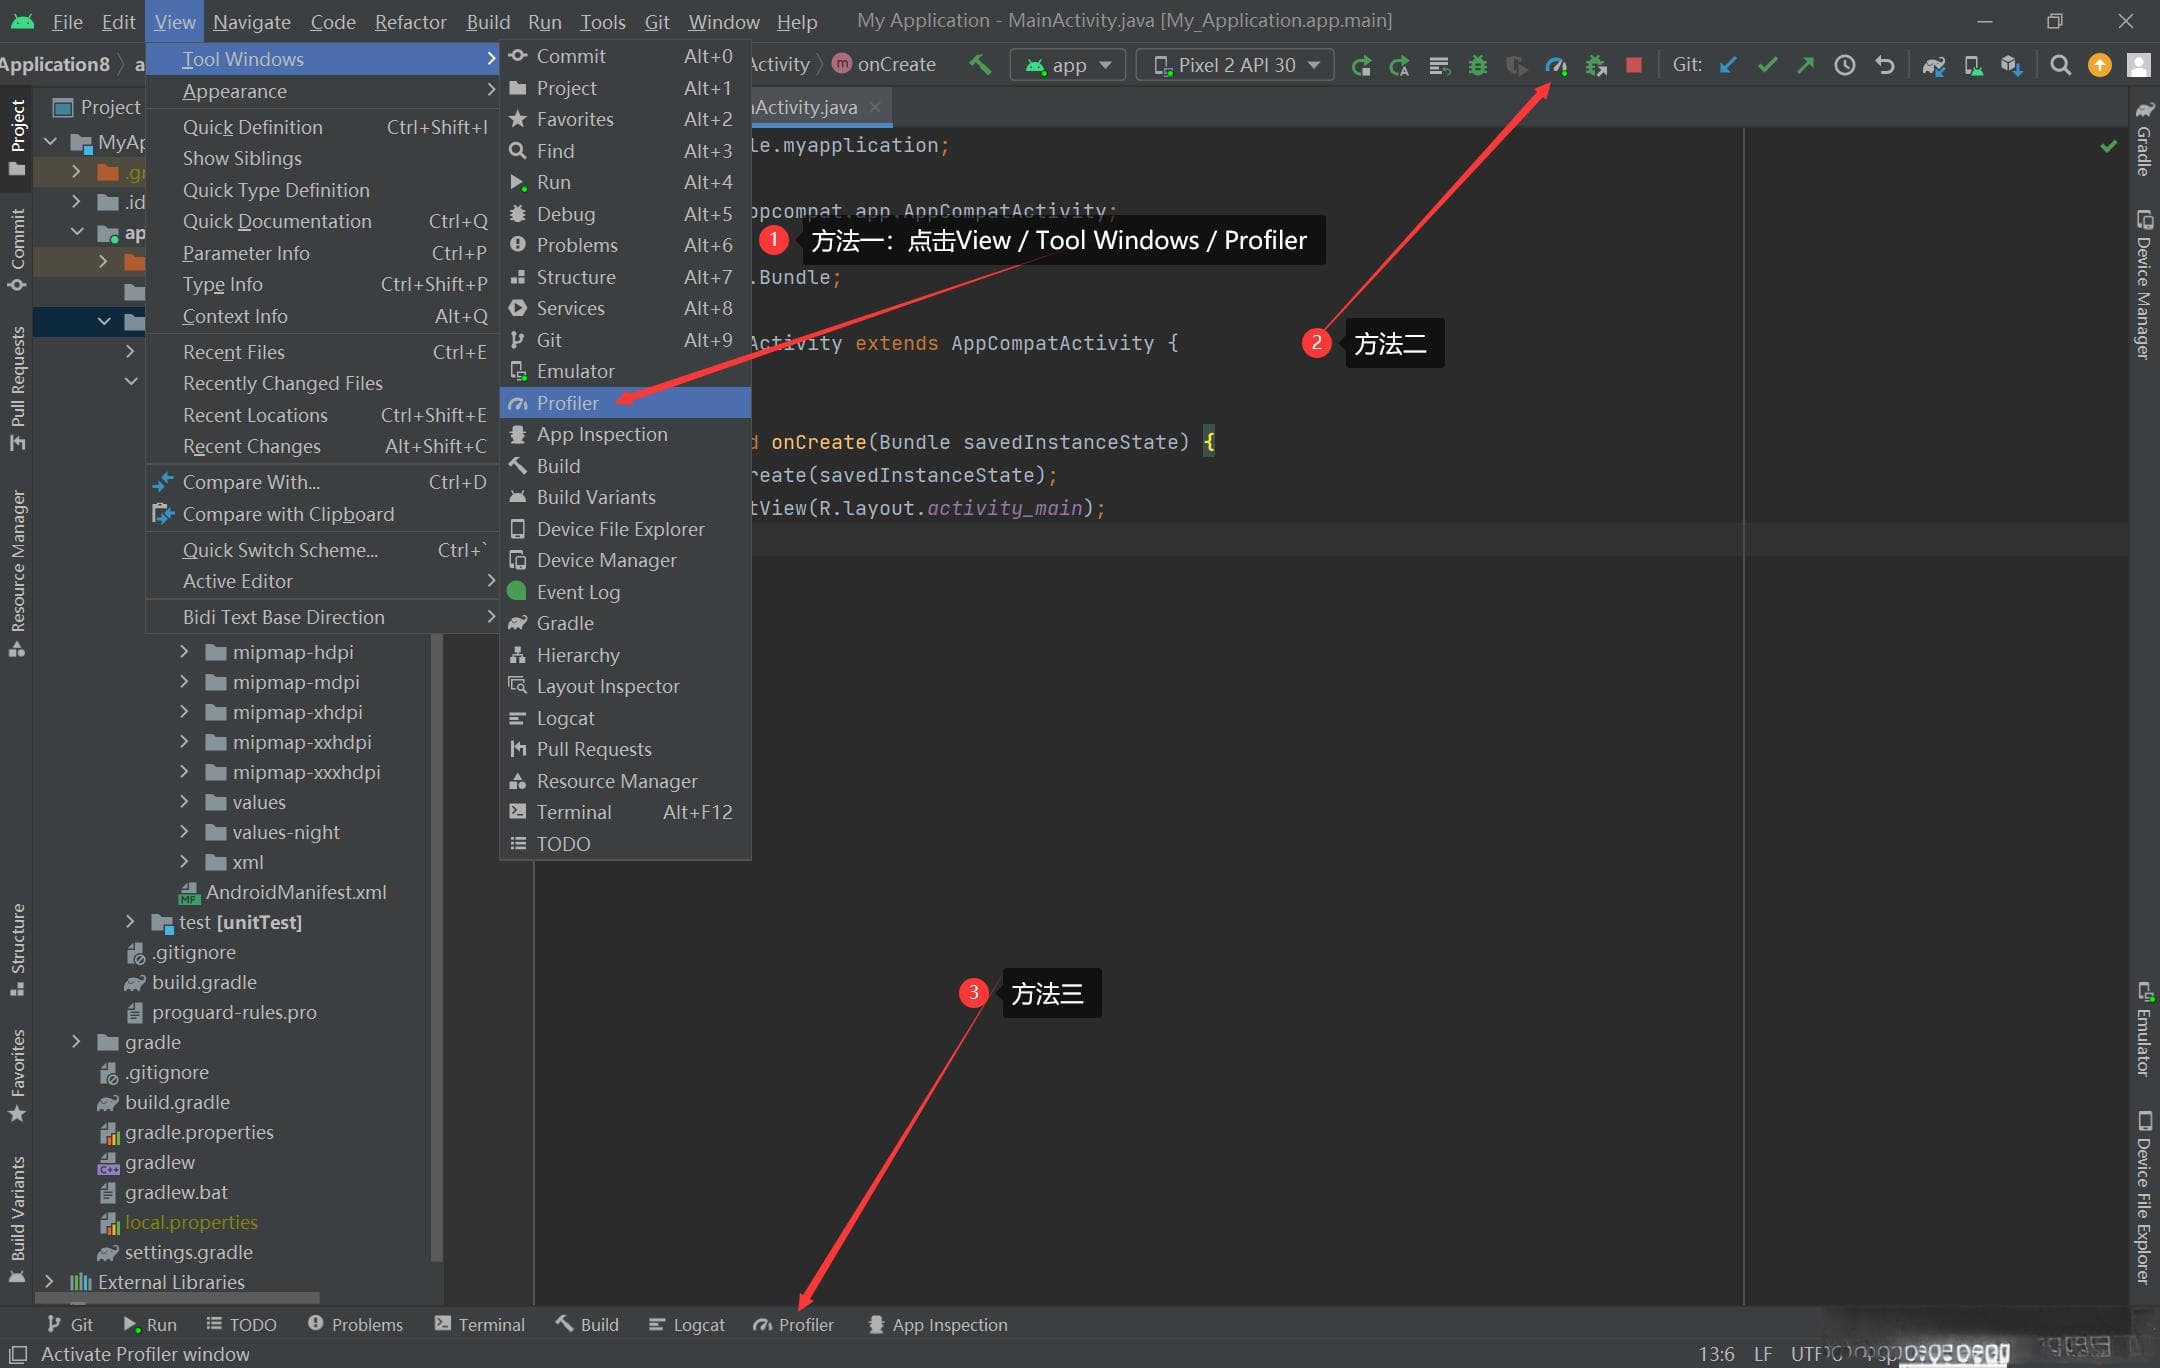Click the Git Rollback undo icon
This screenshot has height=1368, width=2160.
coord(1885,65)
